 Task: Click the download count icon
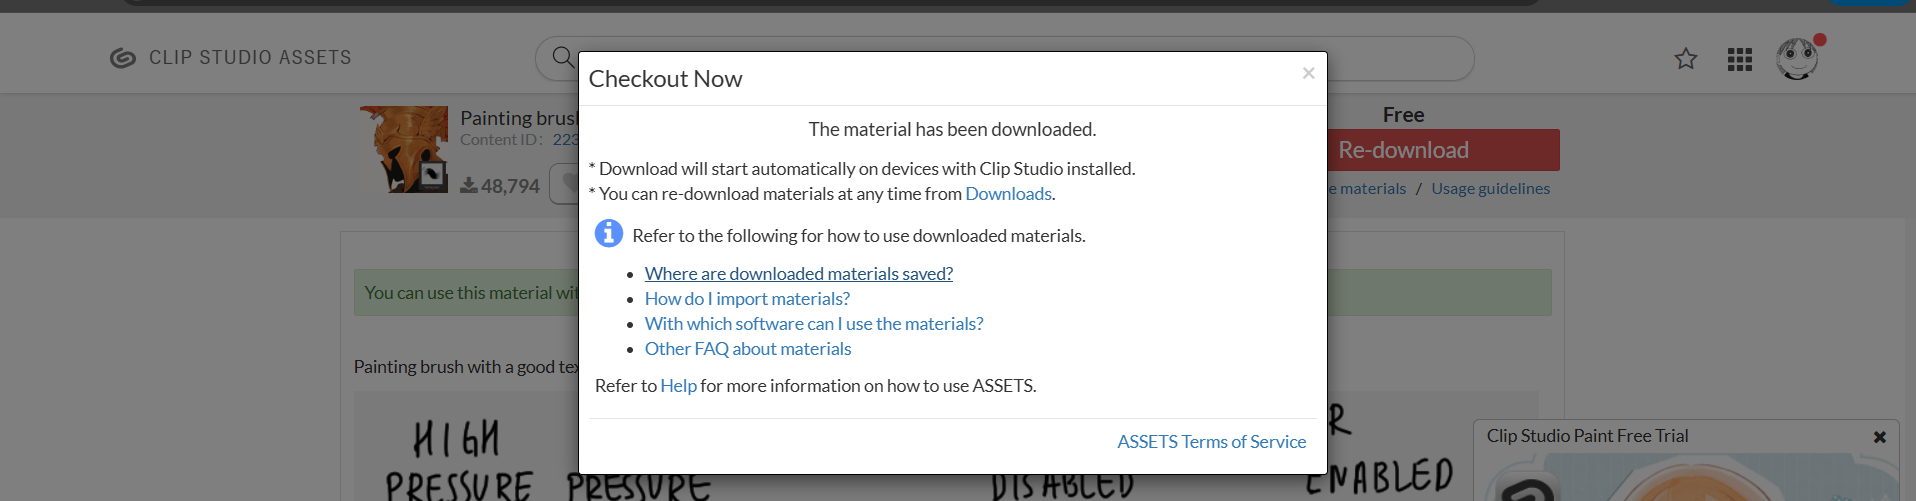[468, 186]
